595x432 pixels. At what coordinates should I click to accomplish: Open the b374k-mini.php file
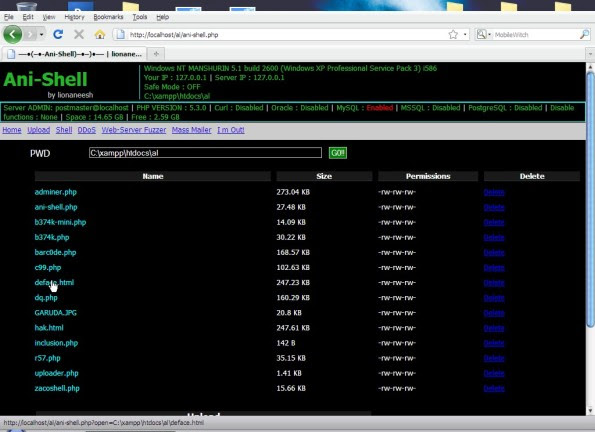click(x=60, y=222)
